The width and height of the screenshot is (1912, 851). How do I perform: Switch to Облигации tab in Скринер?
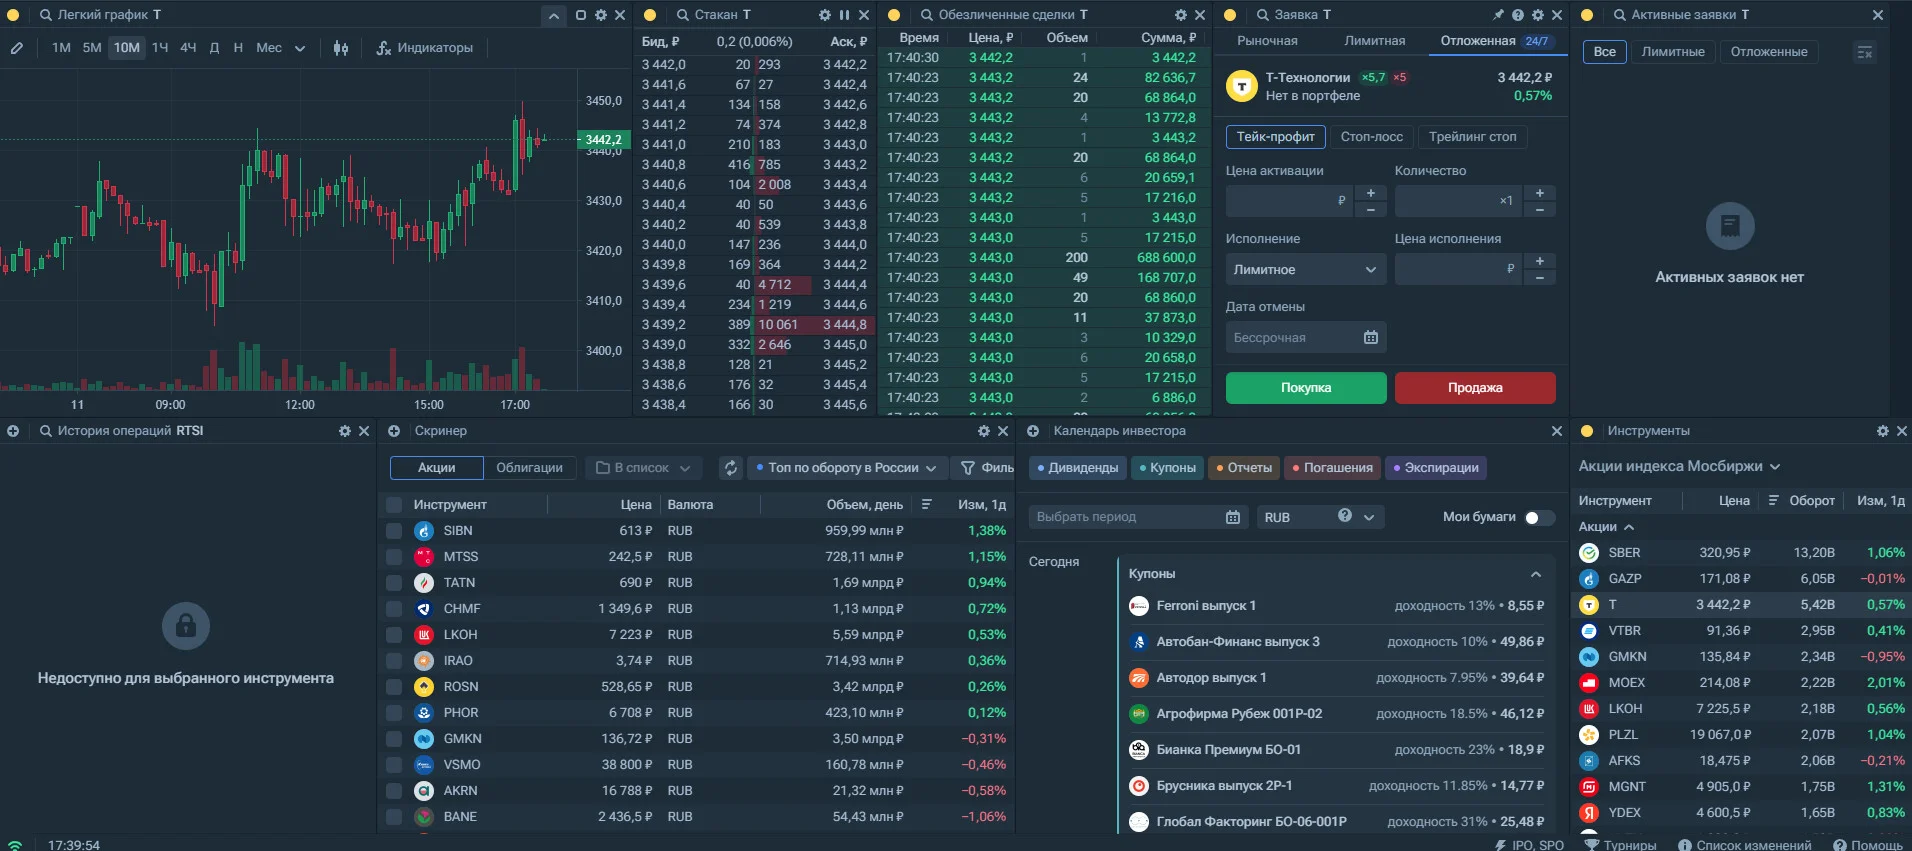[529, 468]
